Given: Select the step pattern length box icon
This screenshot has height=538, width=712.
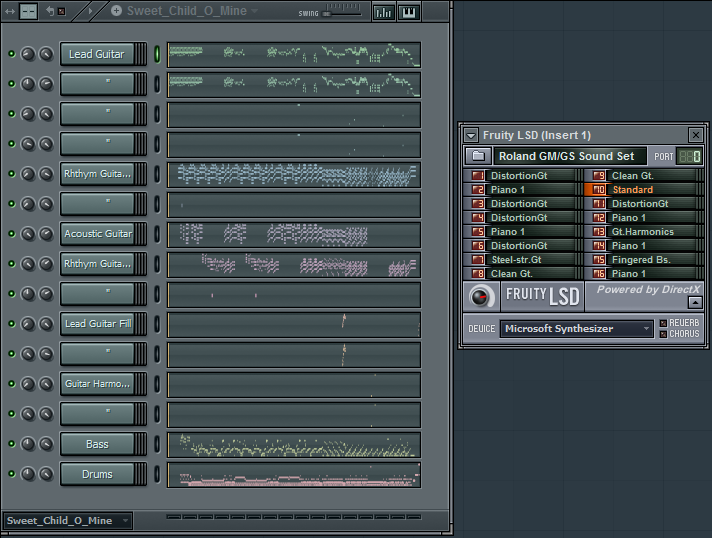Looking at the screenshot, I should coord(28,12).
